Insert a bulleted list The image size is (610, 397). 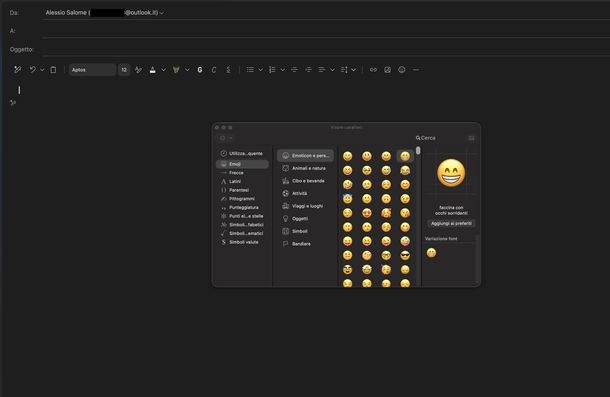pyautogui.click(x=250, y=70)
